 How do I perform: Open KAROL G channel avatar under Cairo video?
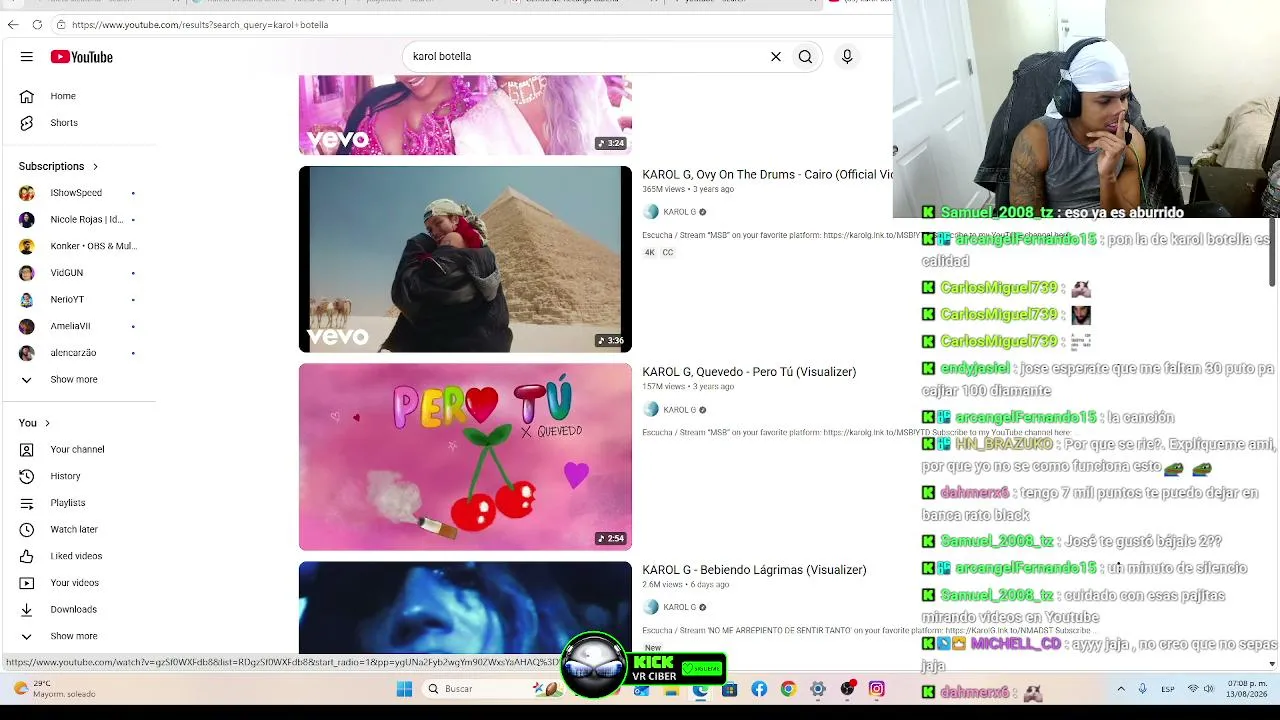click(x=651, y=212)
